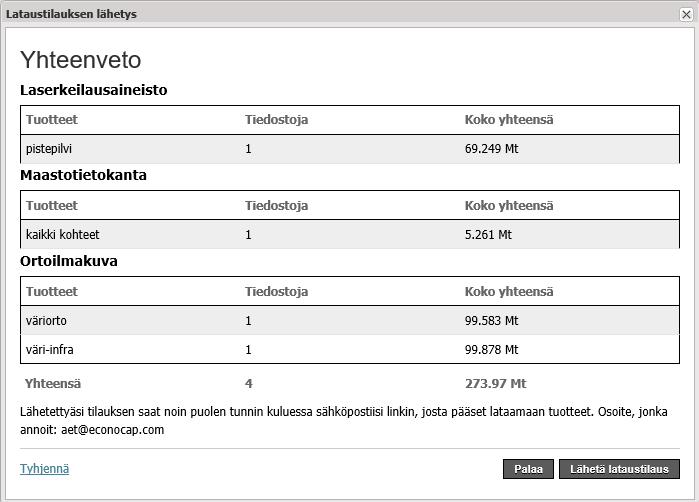This screenshot has height=502, width=699.
Task: Click the Yhteenveto page title
Action: (81, 60)
